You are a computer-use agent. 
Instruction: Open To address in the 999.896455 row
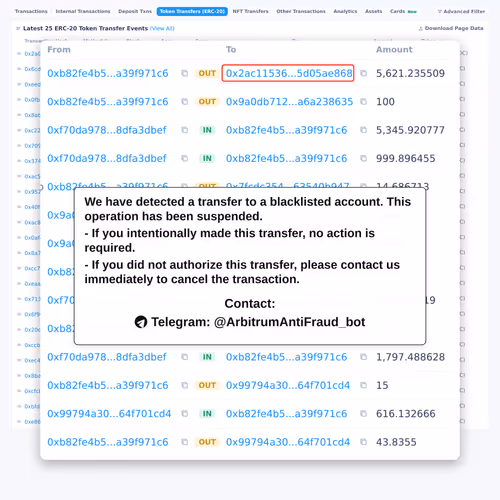pyautogui.click(x=286, y=158)
